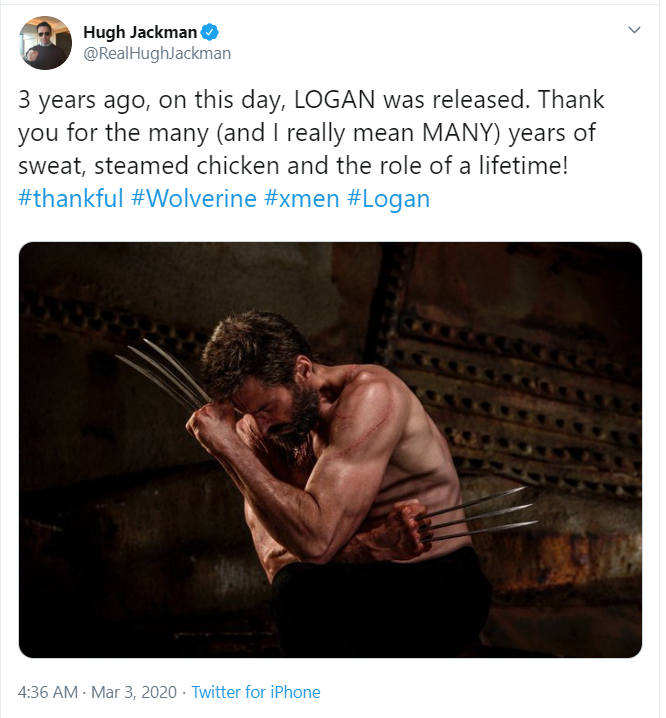
Task: Visit the @RealHughJackman handle
Action: point(156,54)
